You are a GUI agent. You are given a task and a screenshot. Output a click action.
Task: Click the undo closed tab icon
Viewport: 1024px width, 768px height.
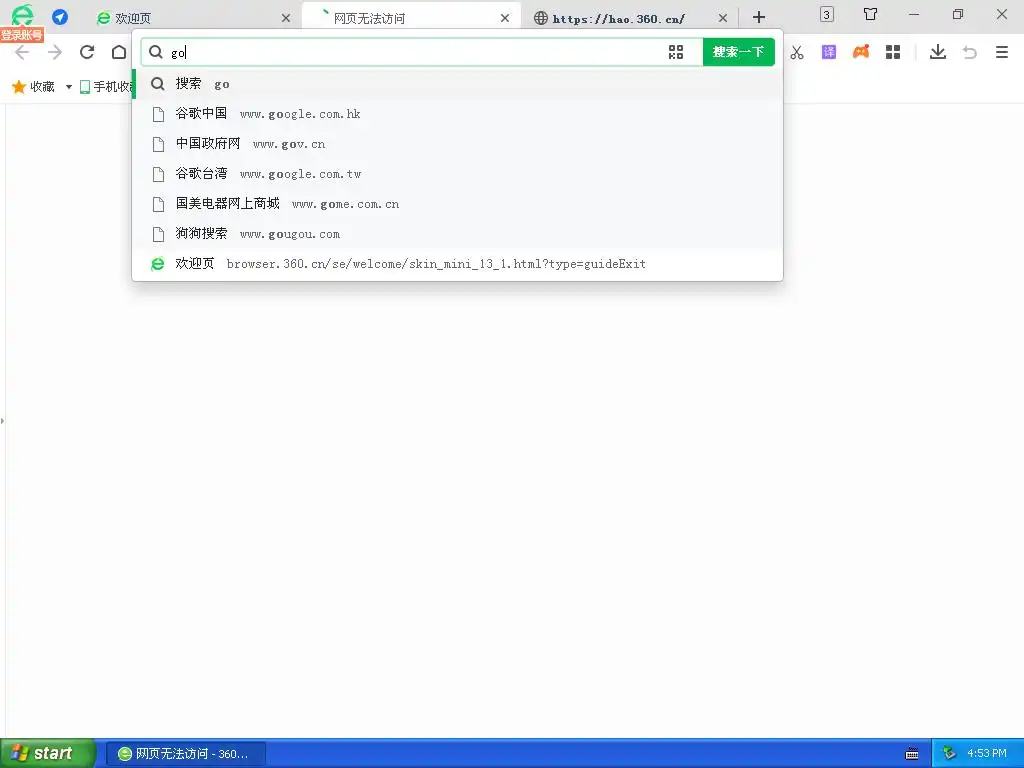(970, 52)
